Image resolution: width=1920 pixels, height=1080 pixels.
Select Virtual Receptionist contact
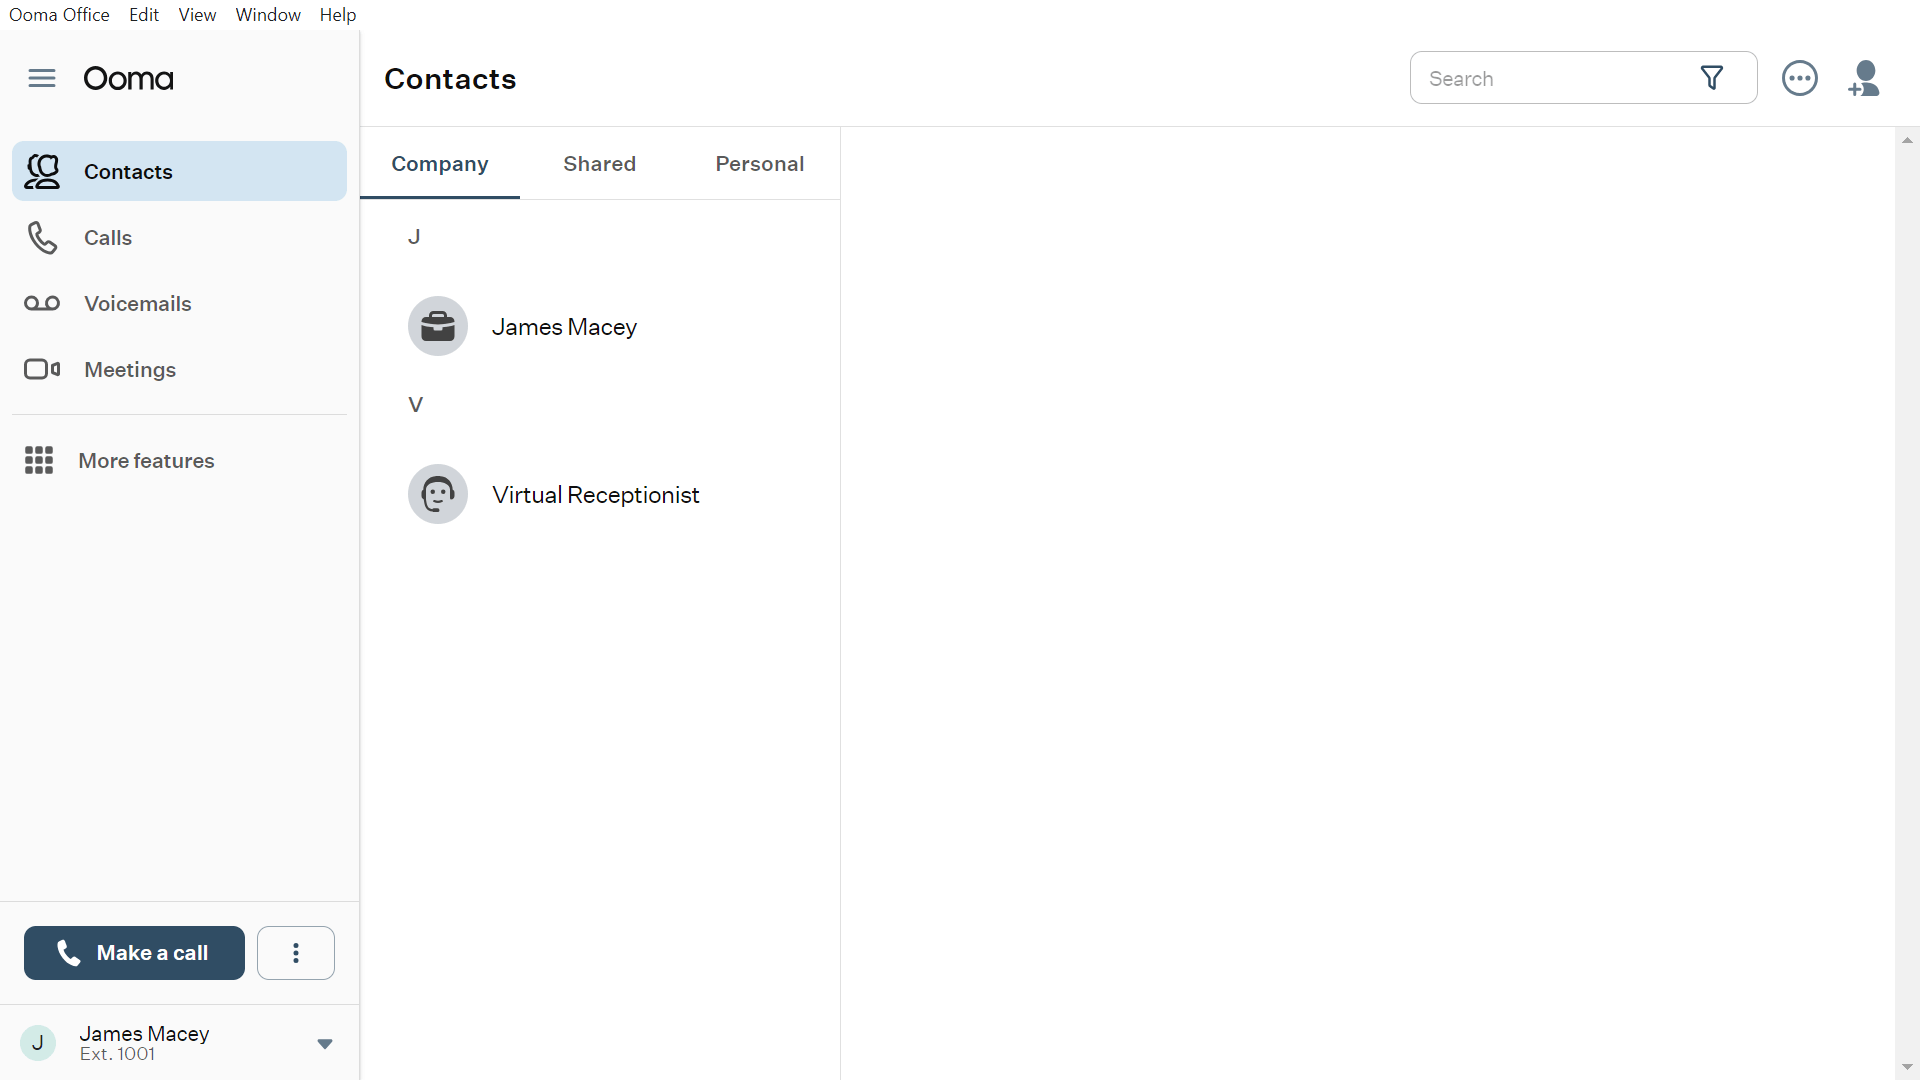(x=596, y=495)
